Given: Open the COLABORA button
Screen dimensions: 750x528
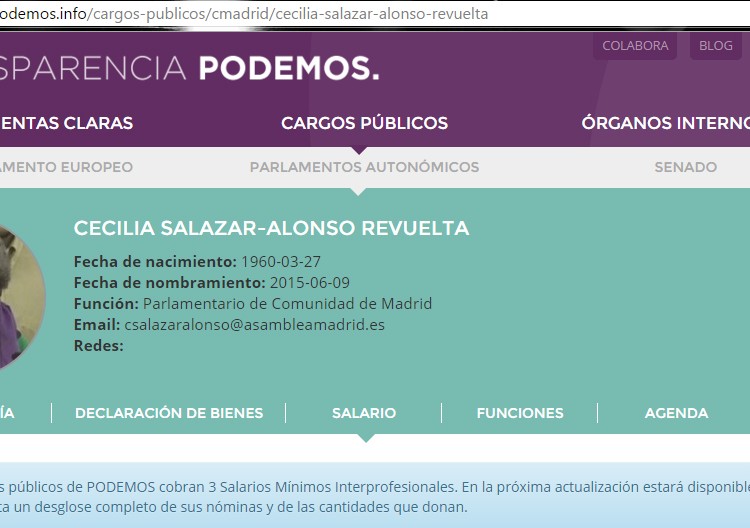Looking at the screenshot, I should tap(635, 46).
